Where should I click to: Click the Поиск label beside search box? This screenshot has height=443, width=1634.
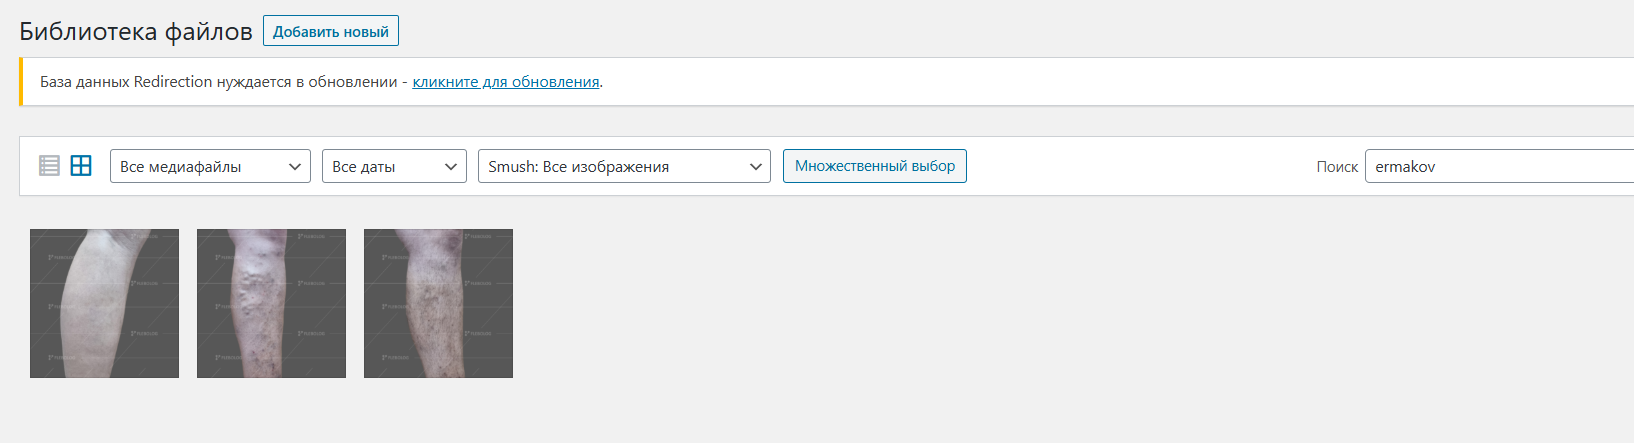click(1337, 167)
